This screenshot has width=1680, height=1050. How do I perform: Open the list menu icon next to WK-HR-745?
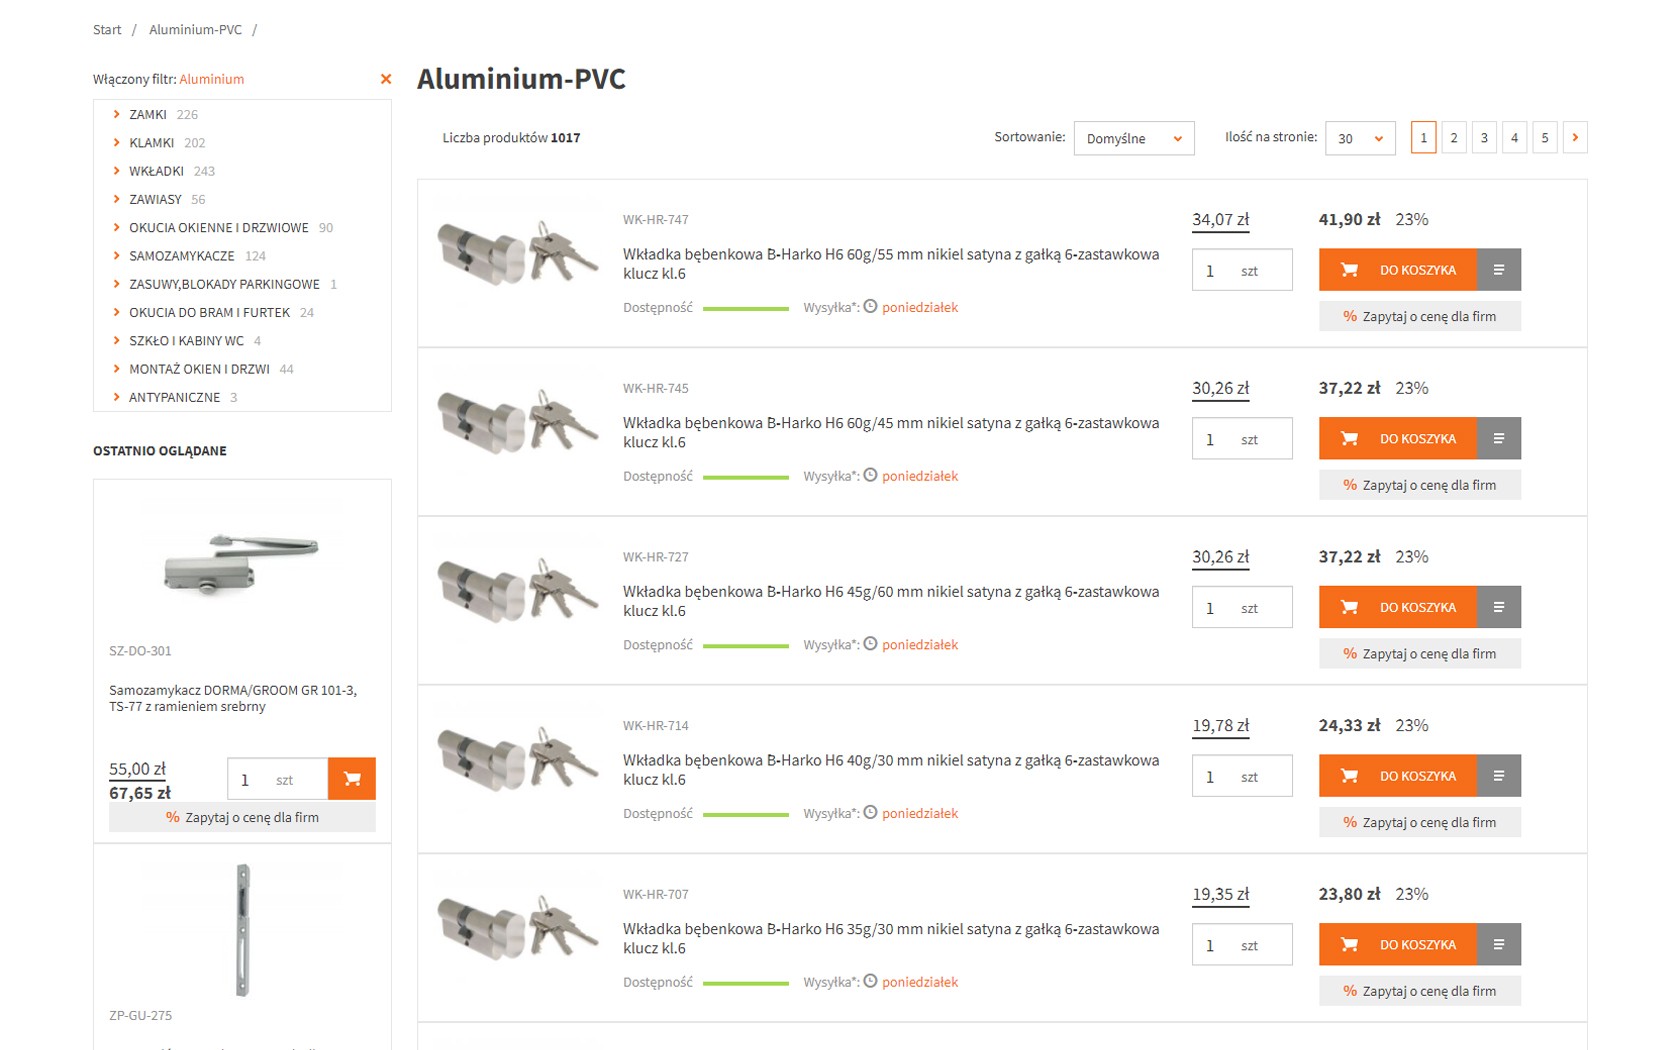1498,439
